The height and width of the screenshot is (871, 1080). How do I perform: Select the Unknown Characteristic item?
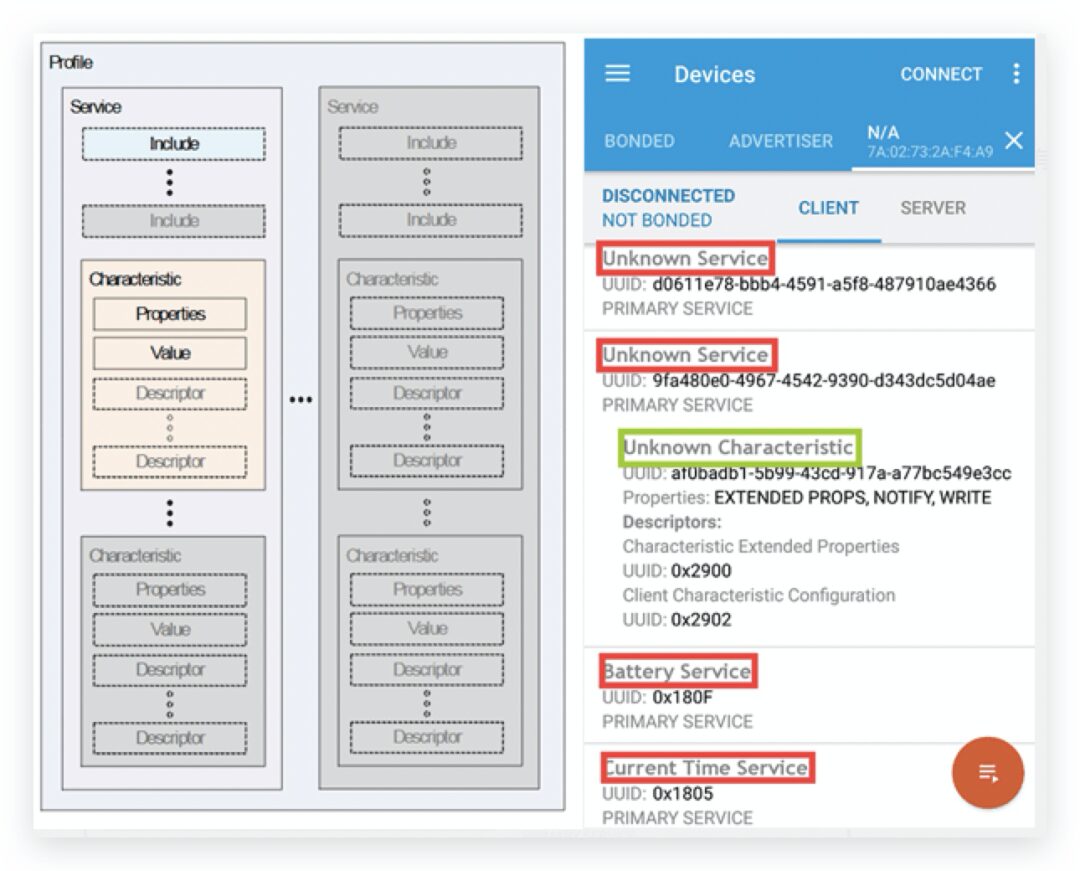738,447
